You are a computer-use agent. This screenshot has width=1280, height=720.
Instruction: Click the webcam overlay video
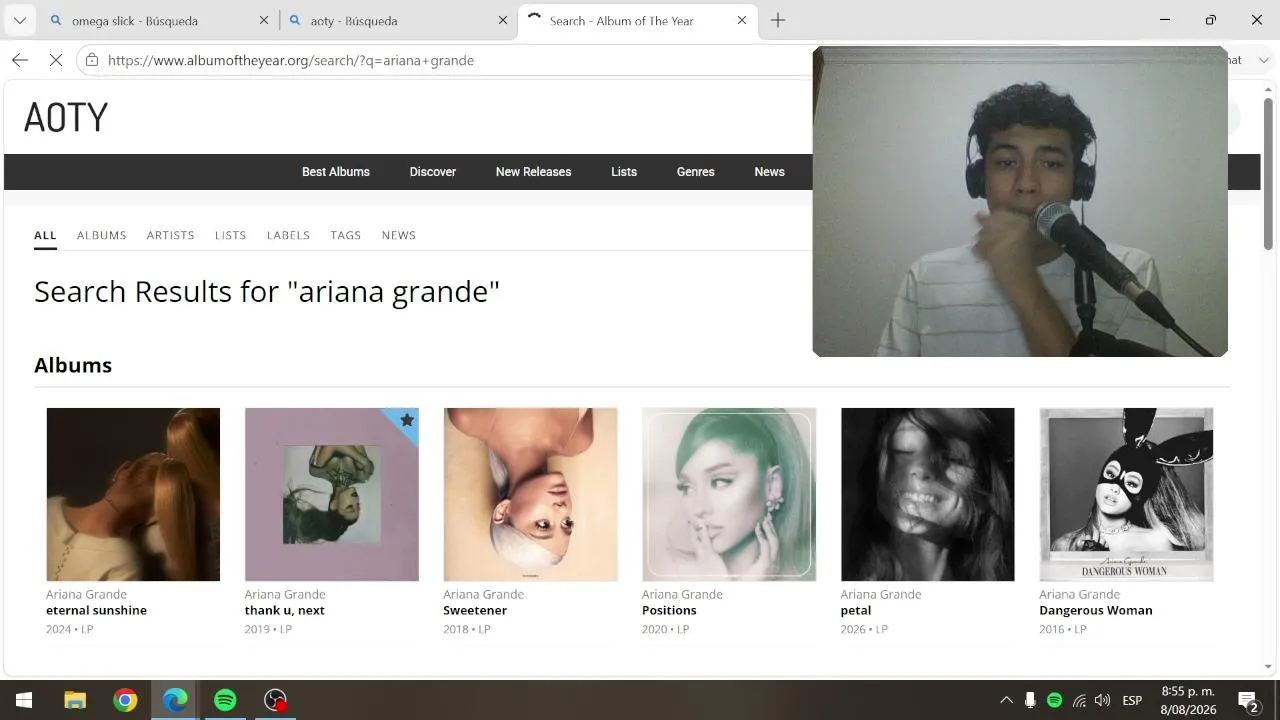tap(1020, 201)
